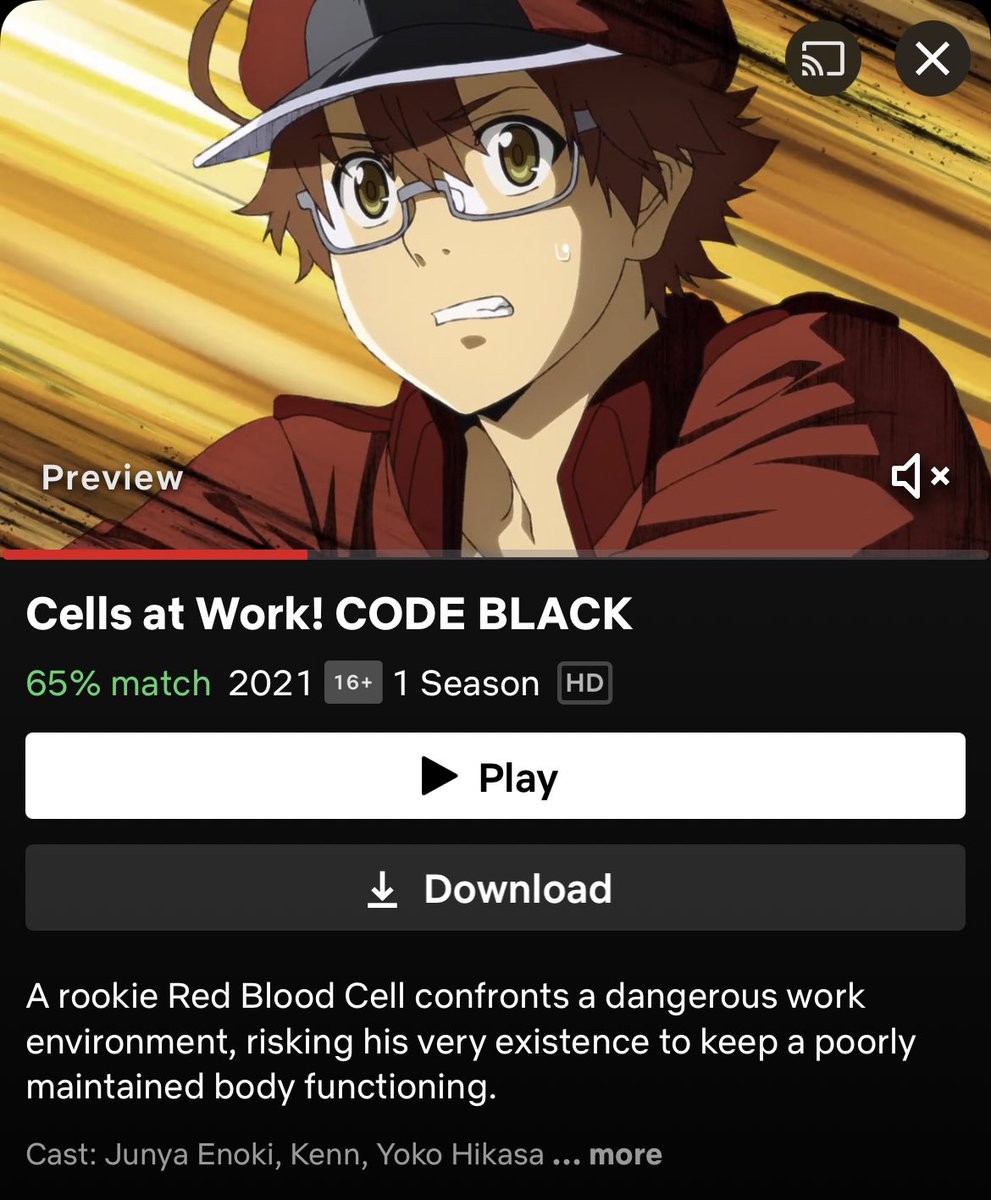Click the black play triangle icon

point(439,776)
